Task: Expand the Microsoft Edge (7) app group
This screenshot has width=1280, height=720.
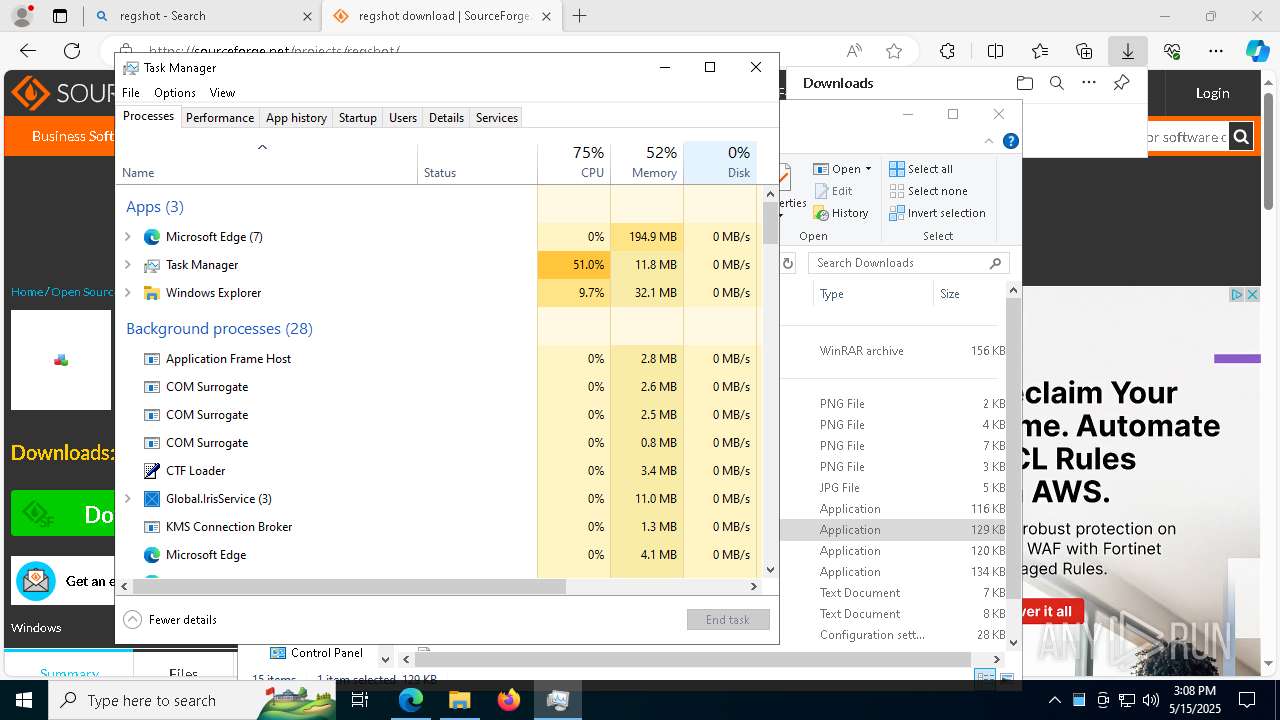Action: pyautogui.click(x=128, y=237)
